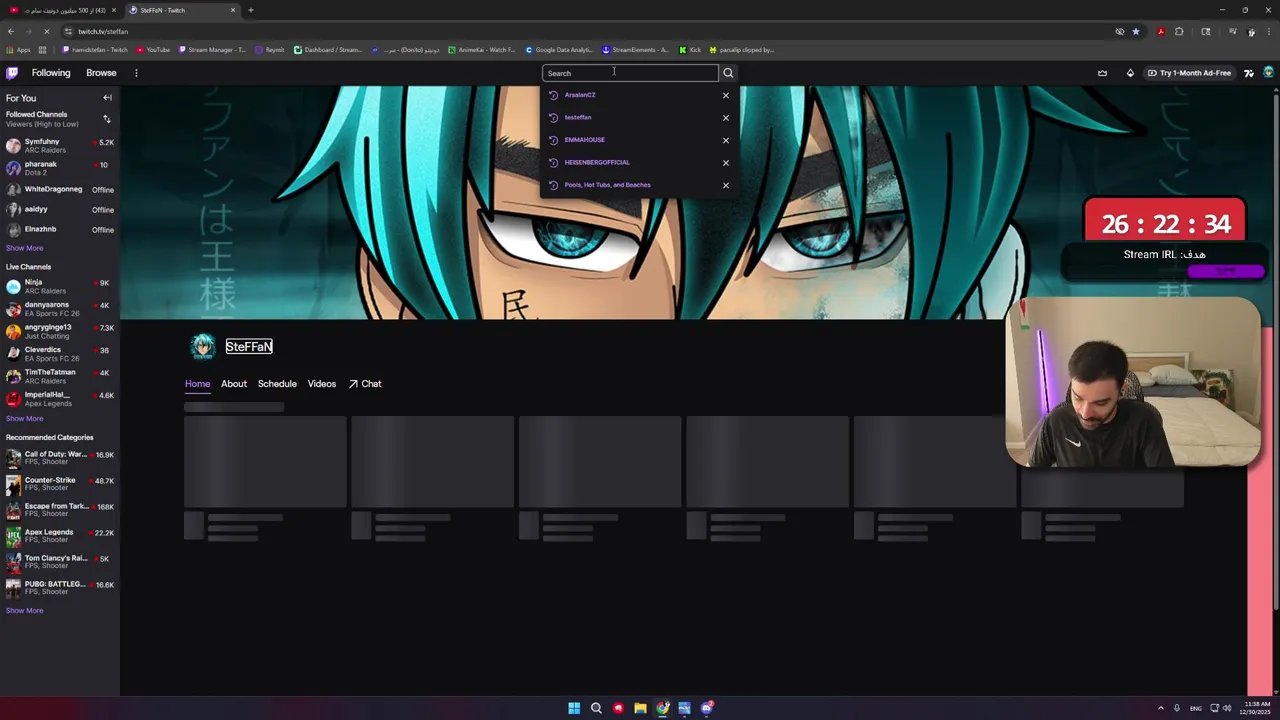This screenshot has height=720, width=1280.
Task: Open Symfuhny followed channel
Action: pos(60,146)
